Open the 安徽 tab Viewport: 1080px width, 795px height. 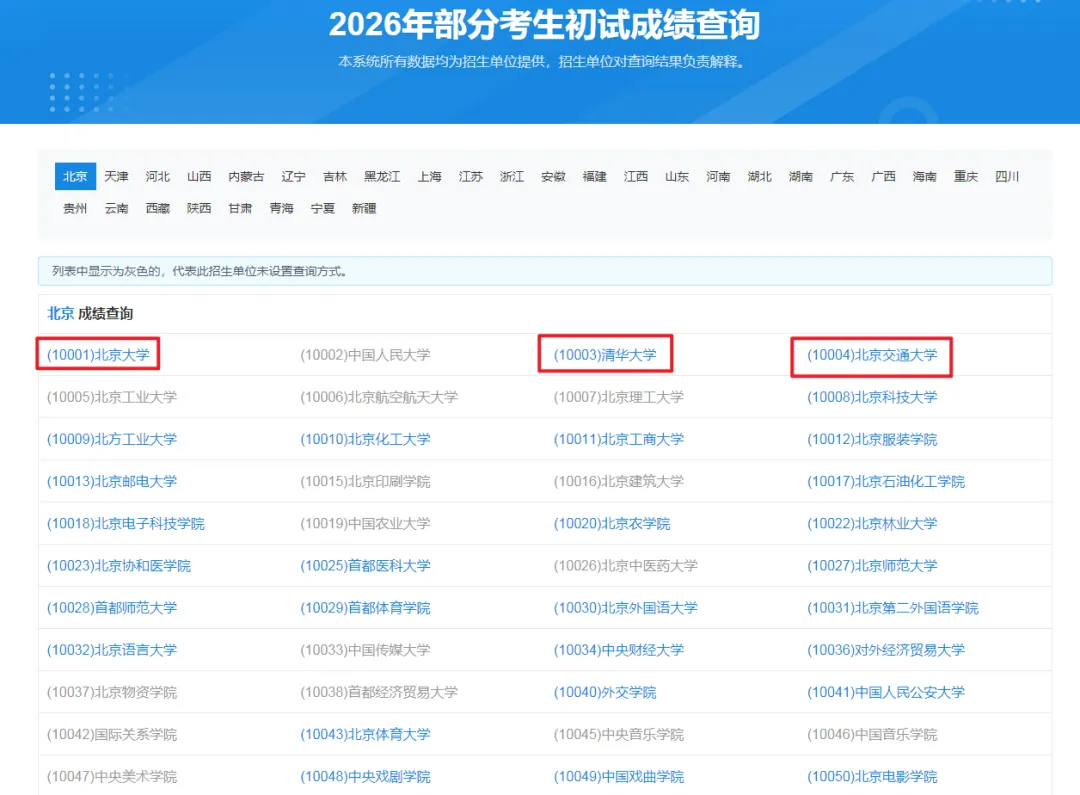(553, 176)
